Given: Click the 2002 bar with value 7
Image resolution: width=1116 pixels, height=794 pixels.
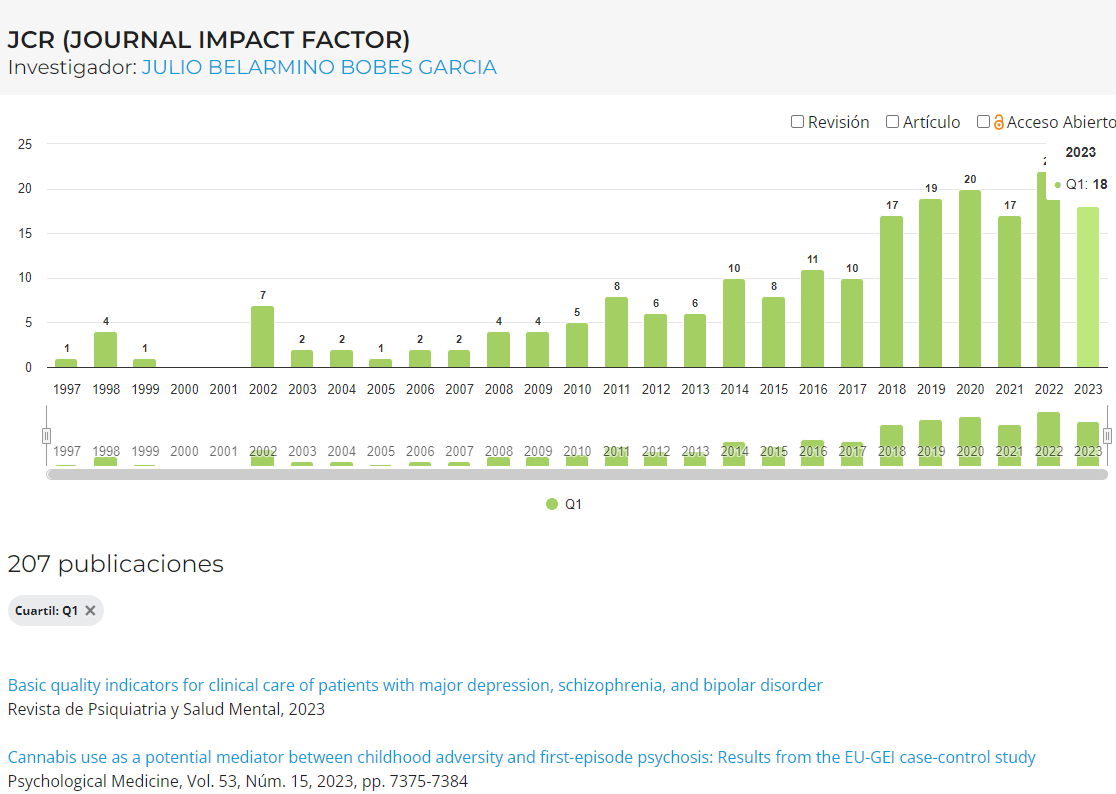Looking at the screenshot, I should pos(263,337).
